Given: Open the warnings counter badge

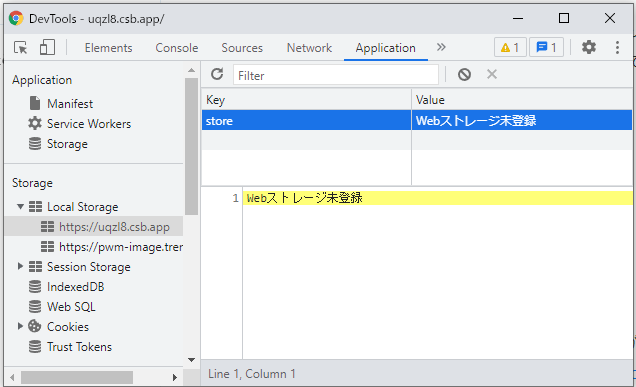Looking at the screenshot, I should pyautogui.click(x=510, y=47).
